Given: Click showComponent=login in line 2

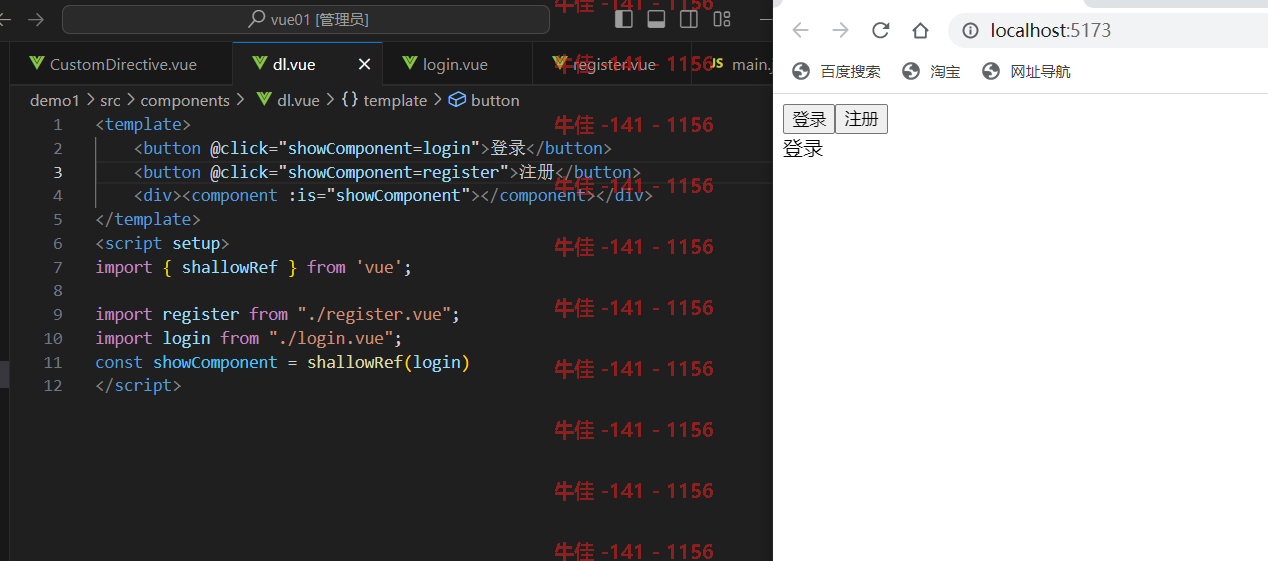Looking at the screenshot, I should pos(379,148).
